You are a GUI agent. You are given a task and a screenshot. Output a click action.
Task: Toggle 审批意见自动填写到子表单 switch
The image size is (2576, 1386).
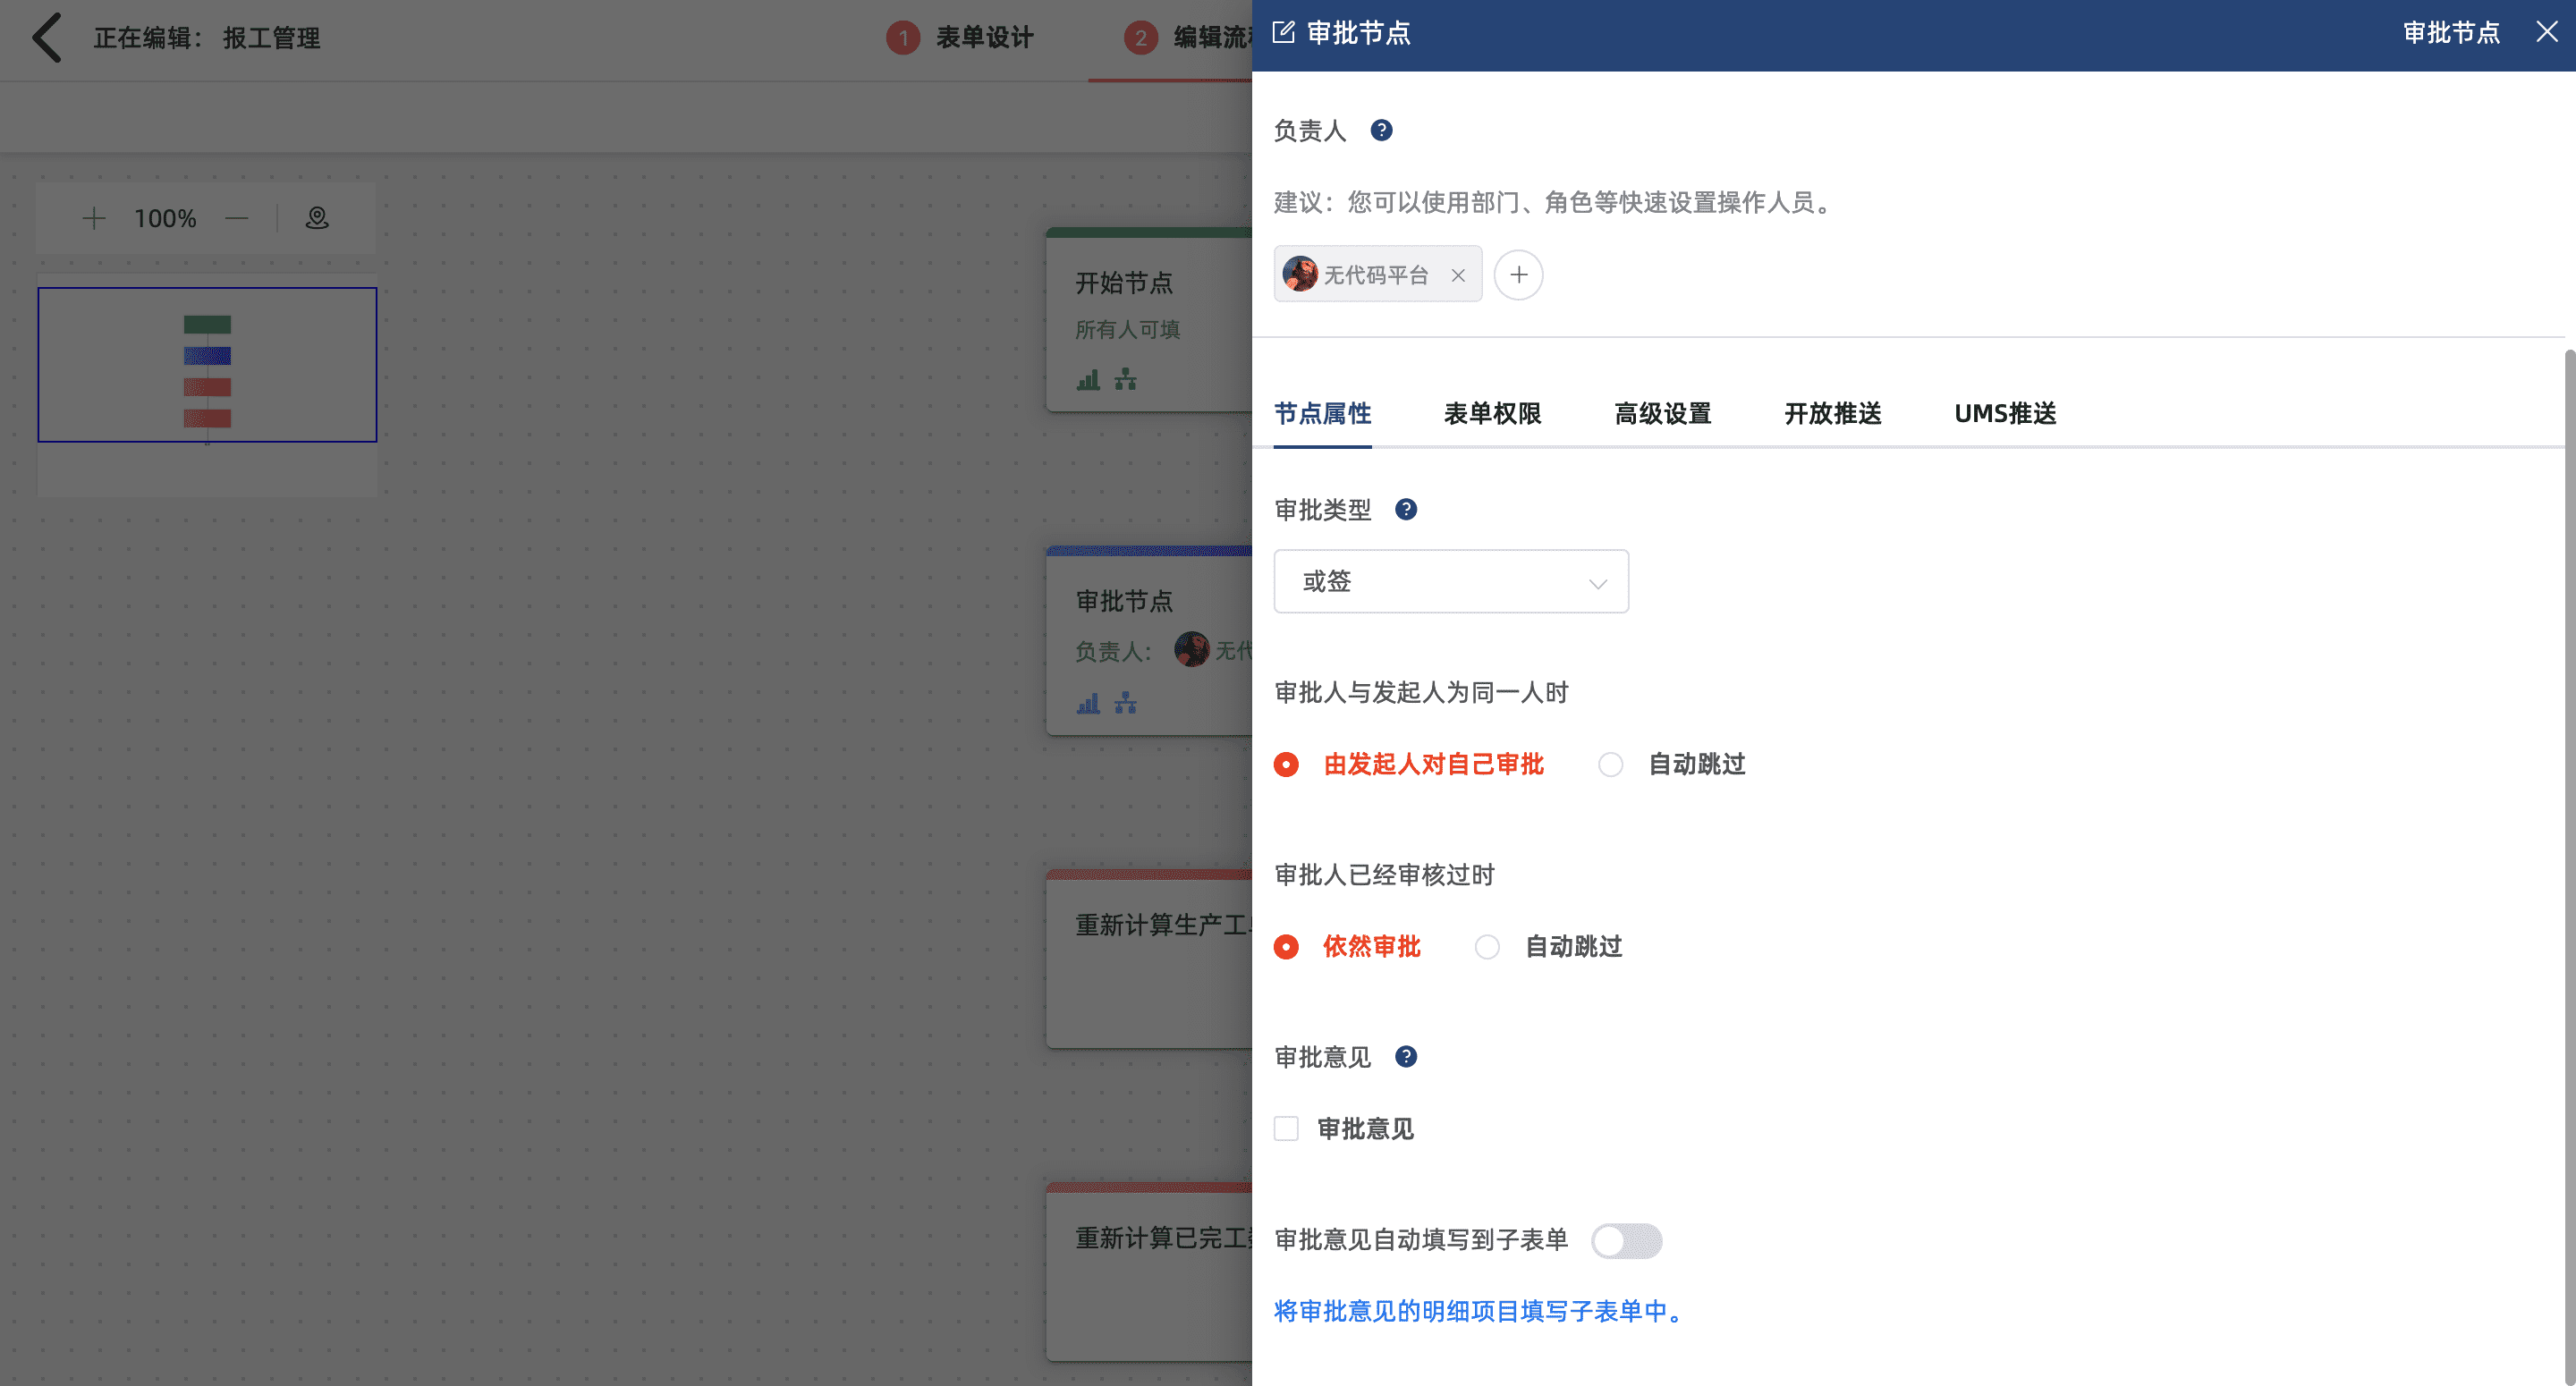click(1626, 1241)
